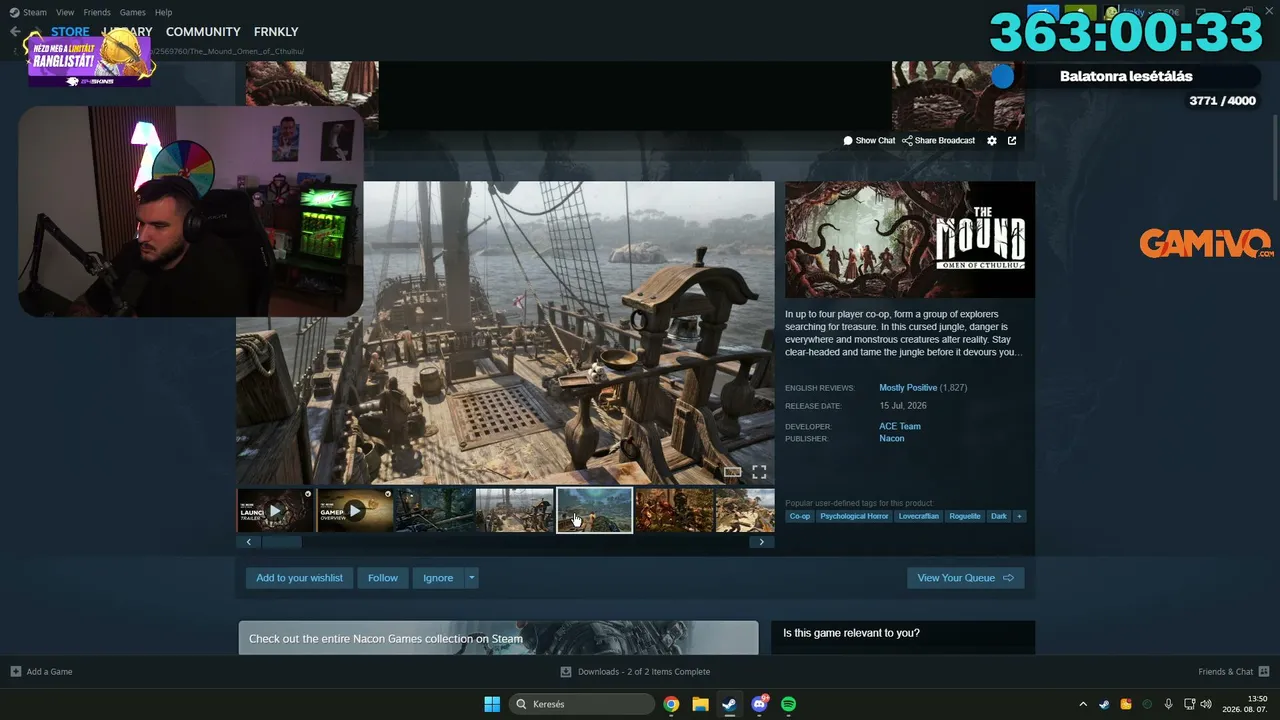Image resolution: width=1280 pixels, height=720 pixels.
Task: Open the View menu
Action: pyautogui.click(x=65, y=12)
